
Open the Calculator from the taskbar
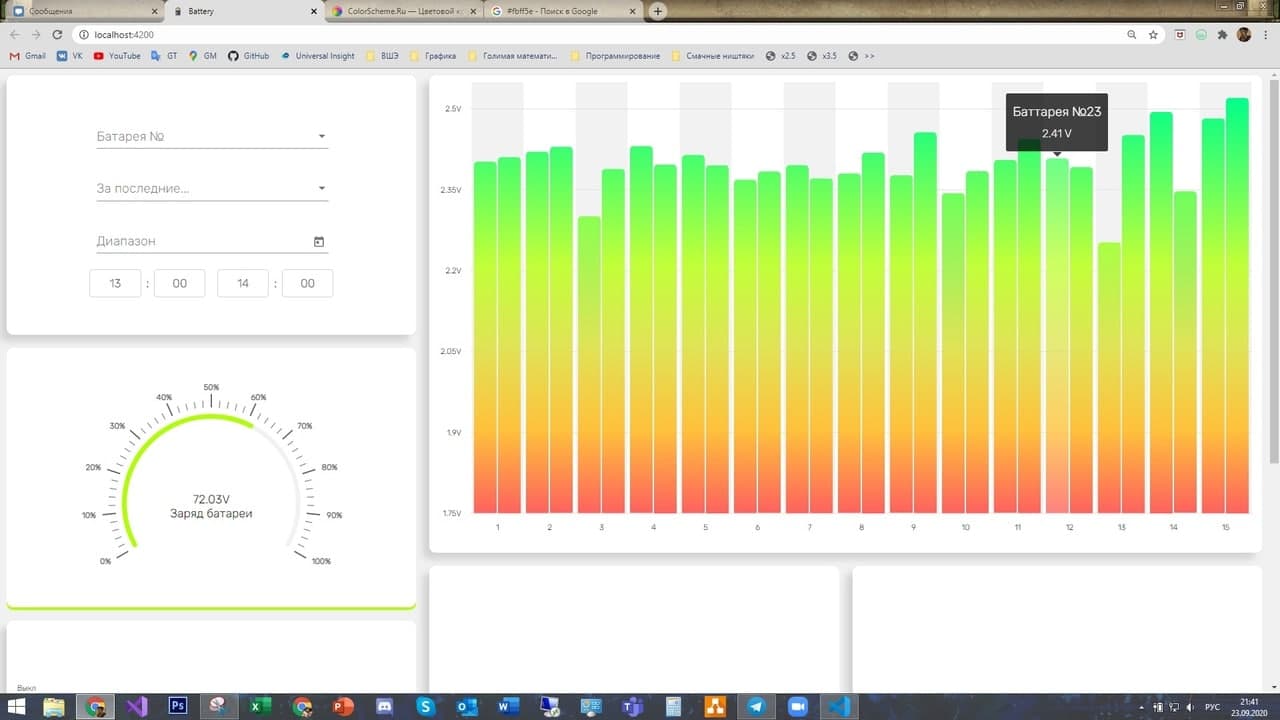673,706
